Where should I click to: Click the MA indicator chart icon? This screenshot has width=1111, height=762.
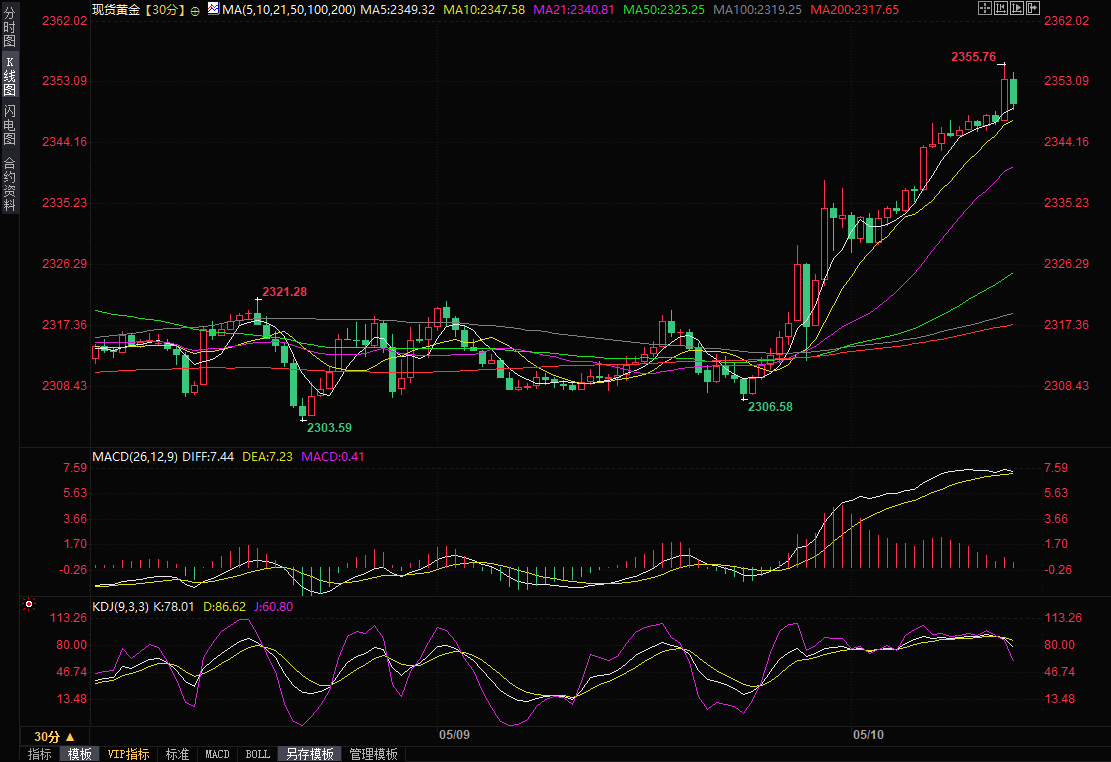click(212, 10)
